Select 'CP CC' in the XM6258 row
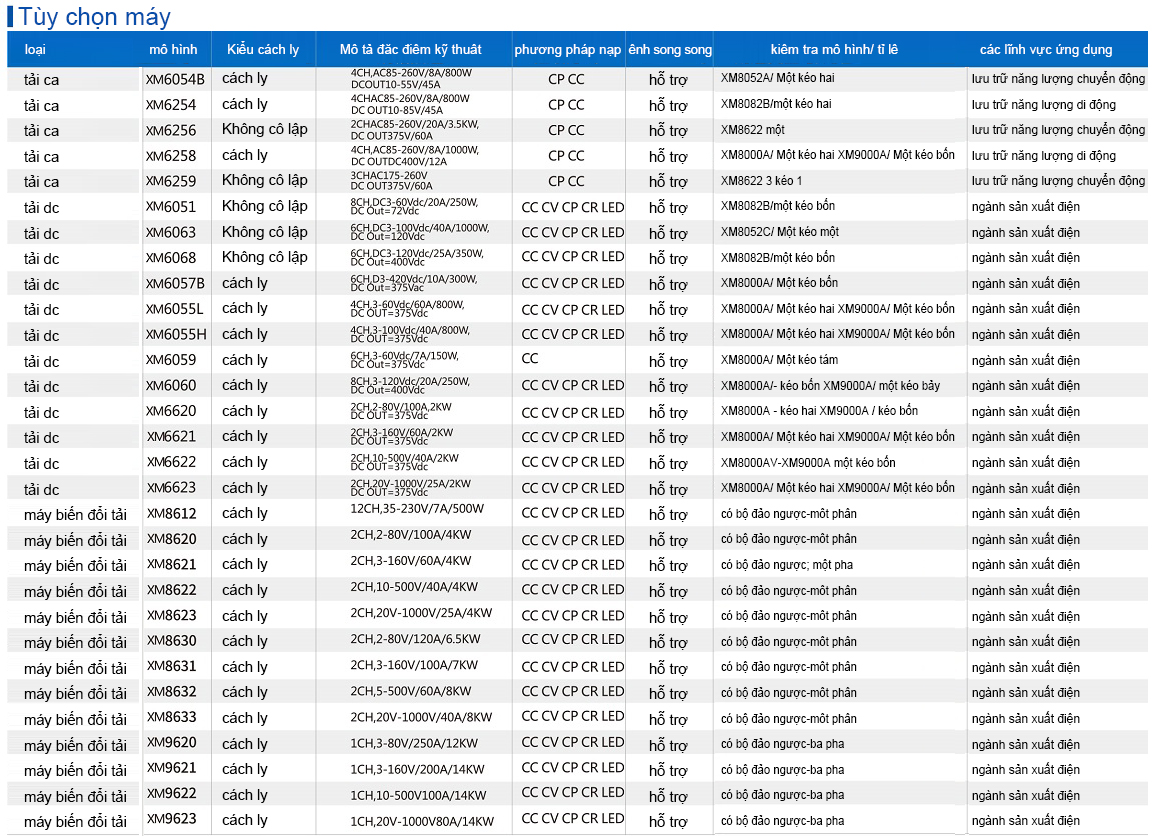This screenshot has height=836, width=1156. 566,156
